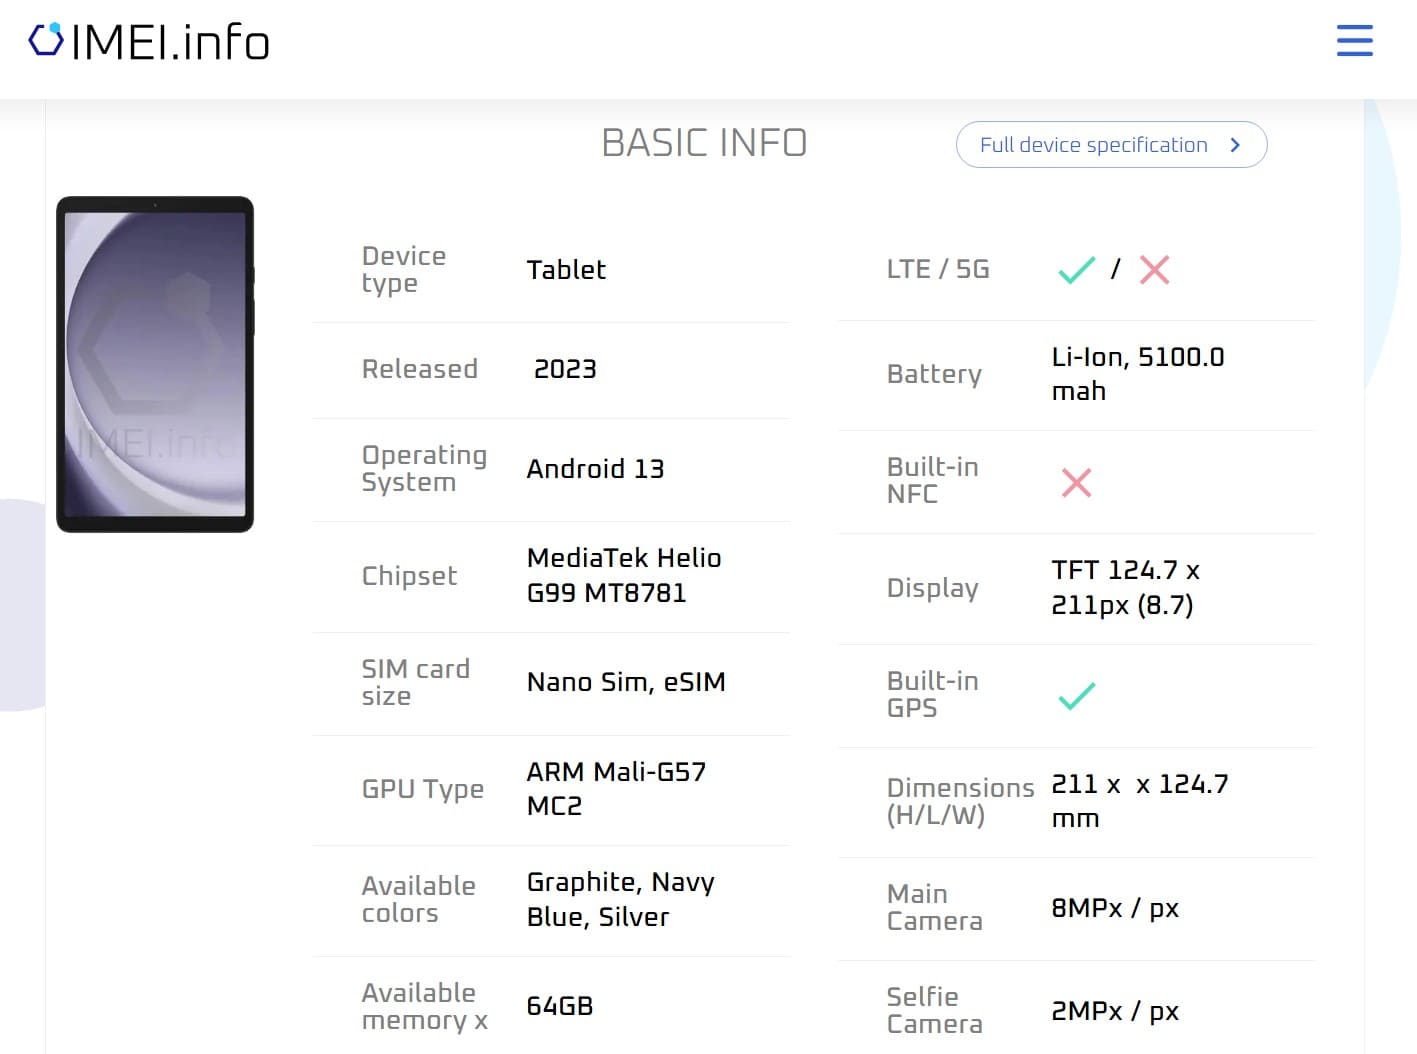
Task: Click the value "Tablet"
Action: tap(566, 270)
